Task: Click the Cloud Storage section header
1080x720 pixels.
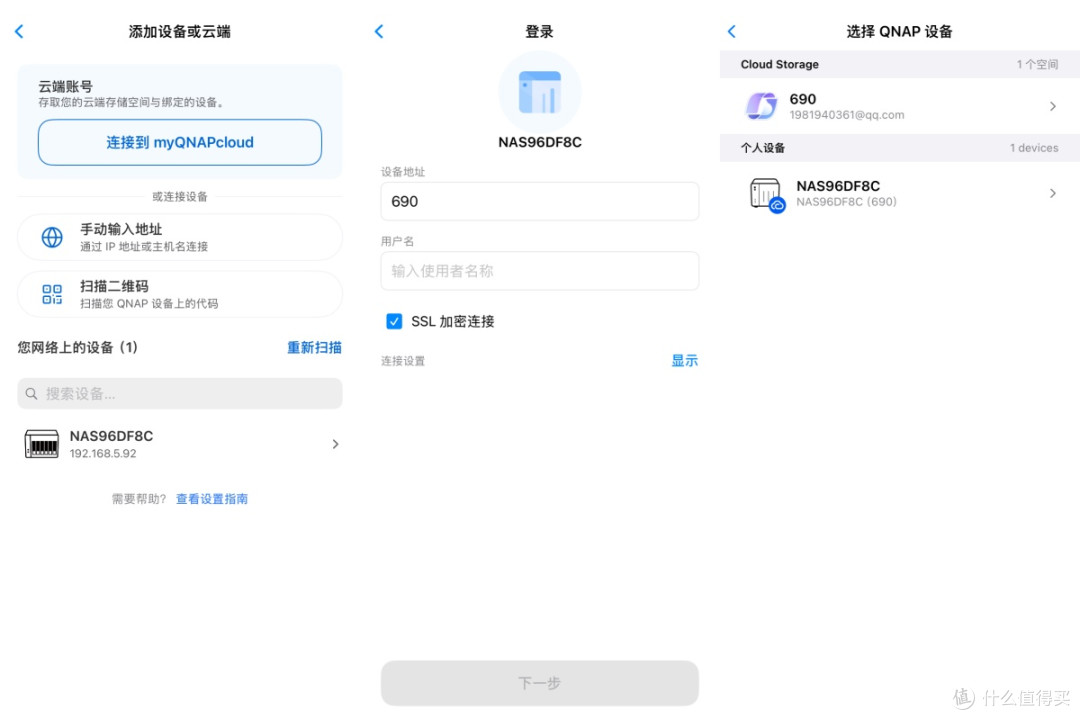Action: (900, 64)
